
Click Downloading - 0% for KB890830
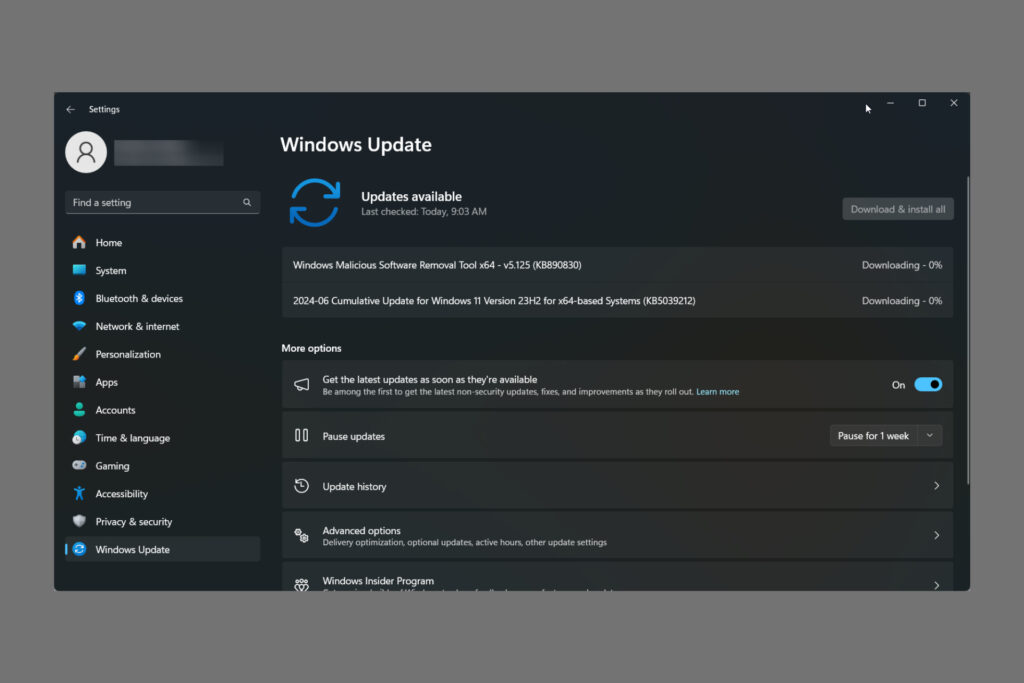(x=901, y=265)
